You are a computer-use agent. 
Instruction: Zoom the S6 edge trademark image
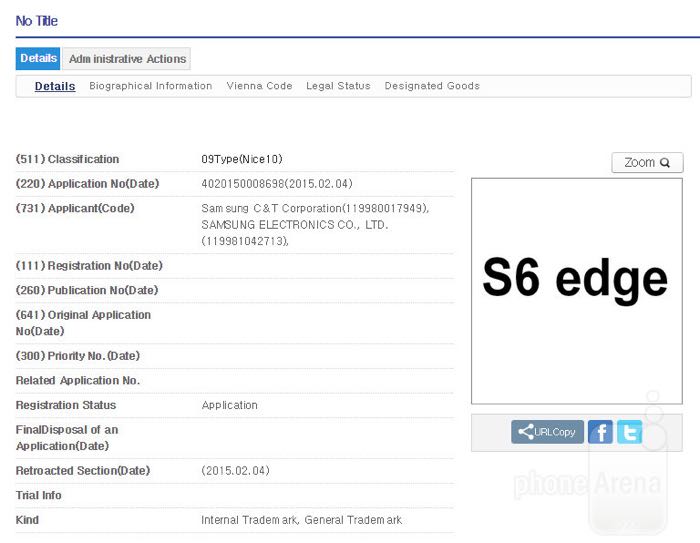pos(647,163)
